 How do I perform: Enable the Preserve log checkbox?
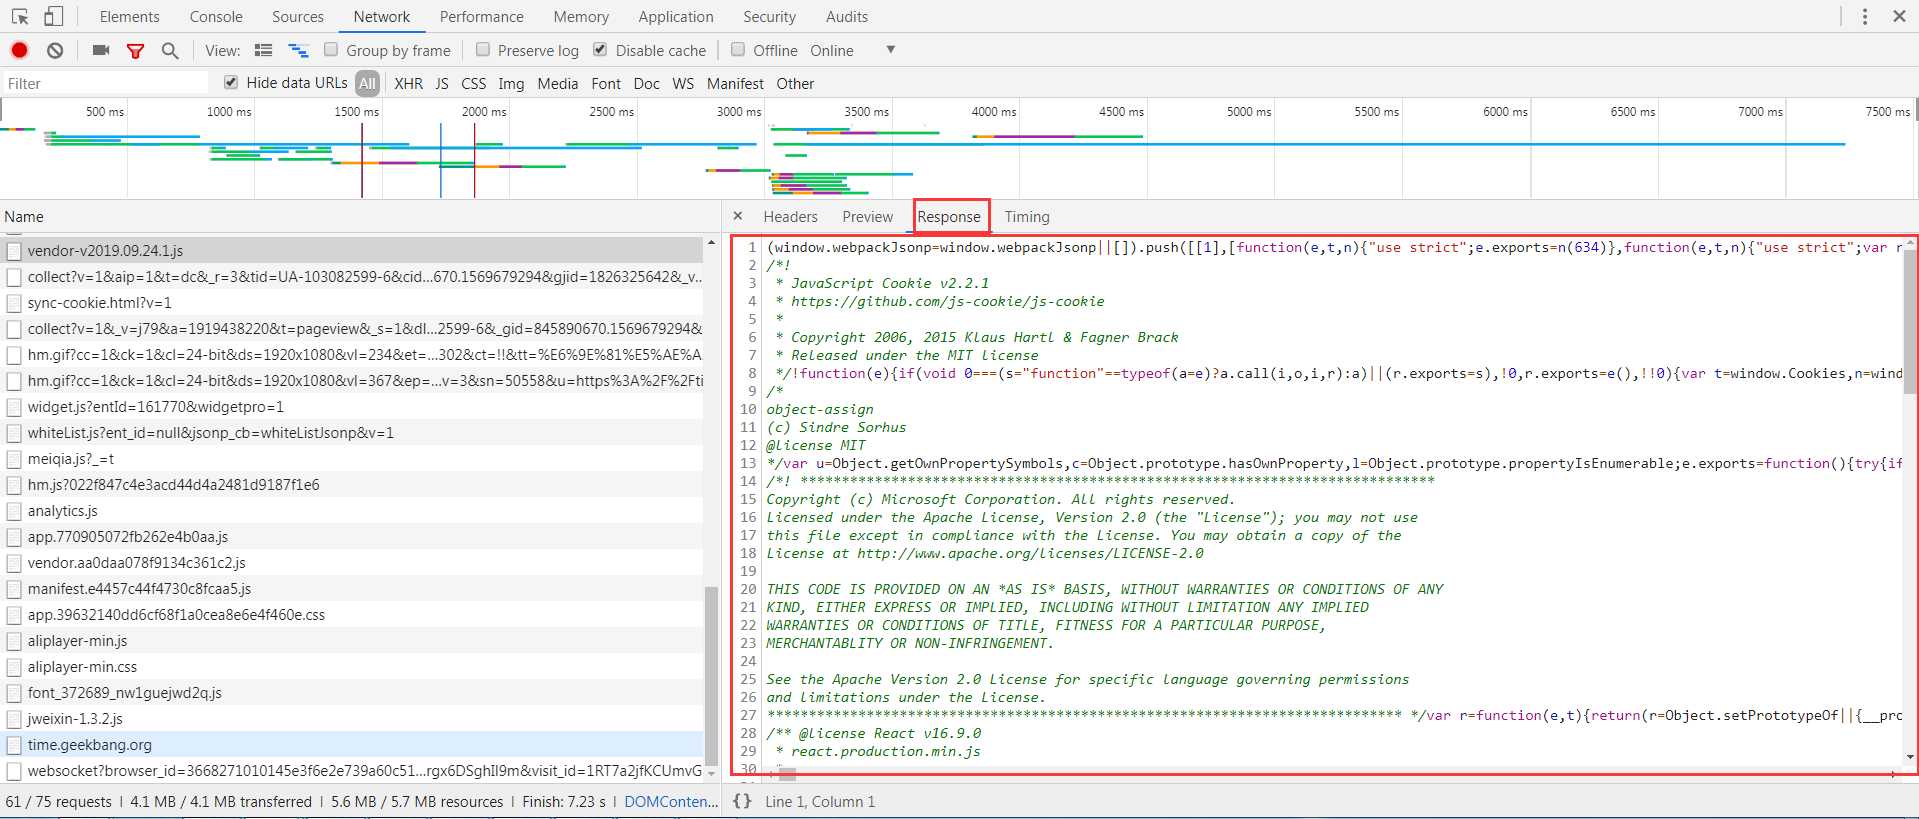tap(483, 50)
